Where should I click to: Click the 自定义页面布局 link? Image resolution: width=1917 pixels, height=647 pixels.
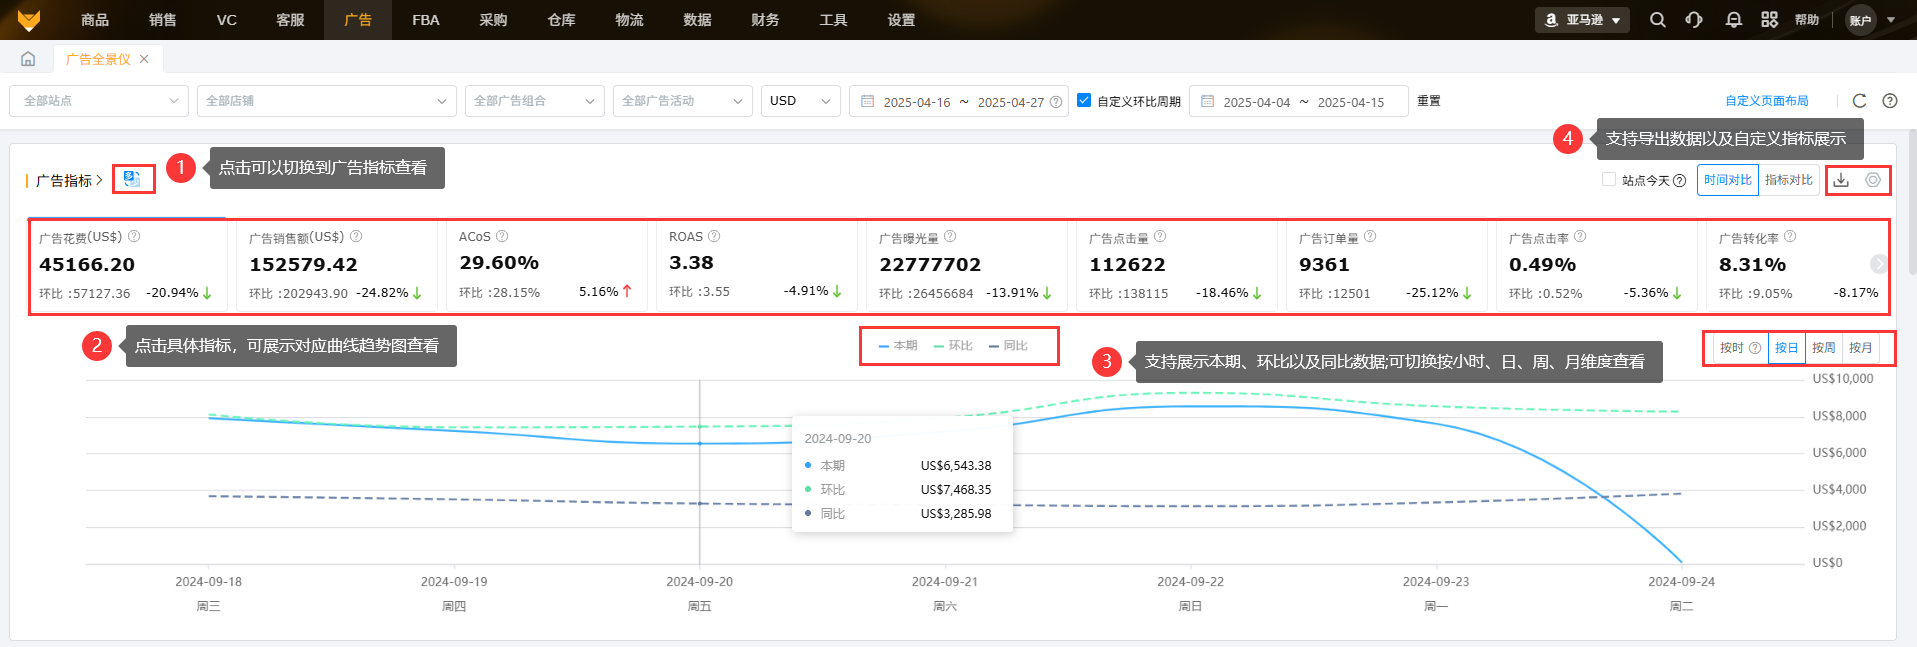tap(1767, 101)
